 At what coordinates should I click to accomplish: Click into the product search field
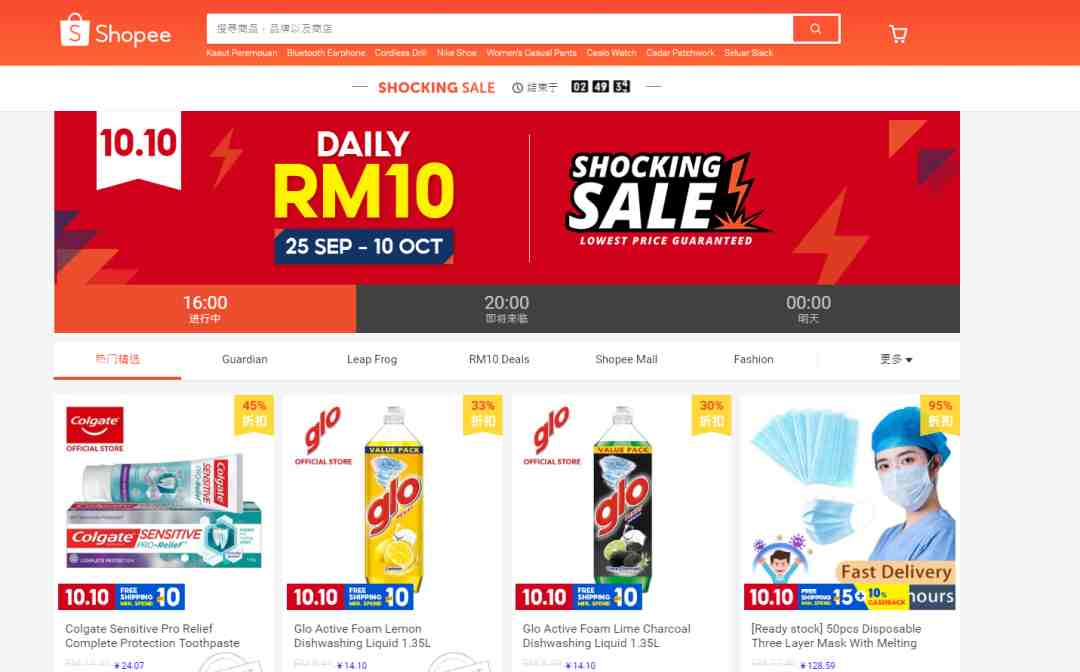click(x=500, y=29)
